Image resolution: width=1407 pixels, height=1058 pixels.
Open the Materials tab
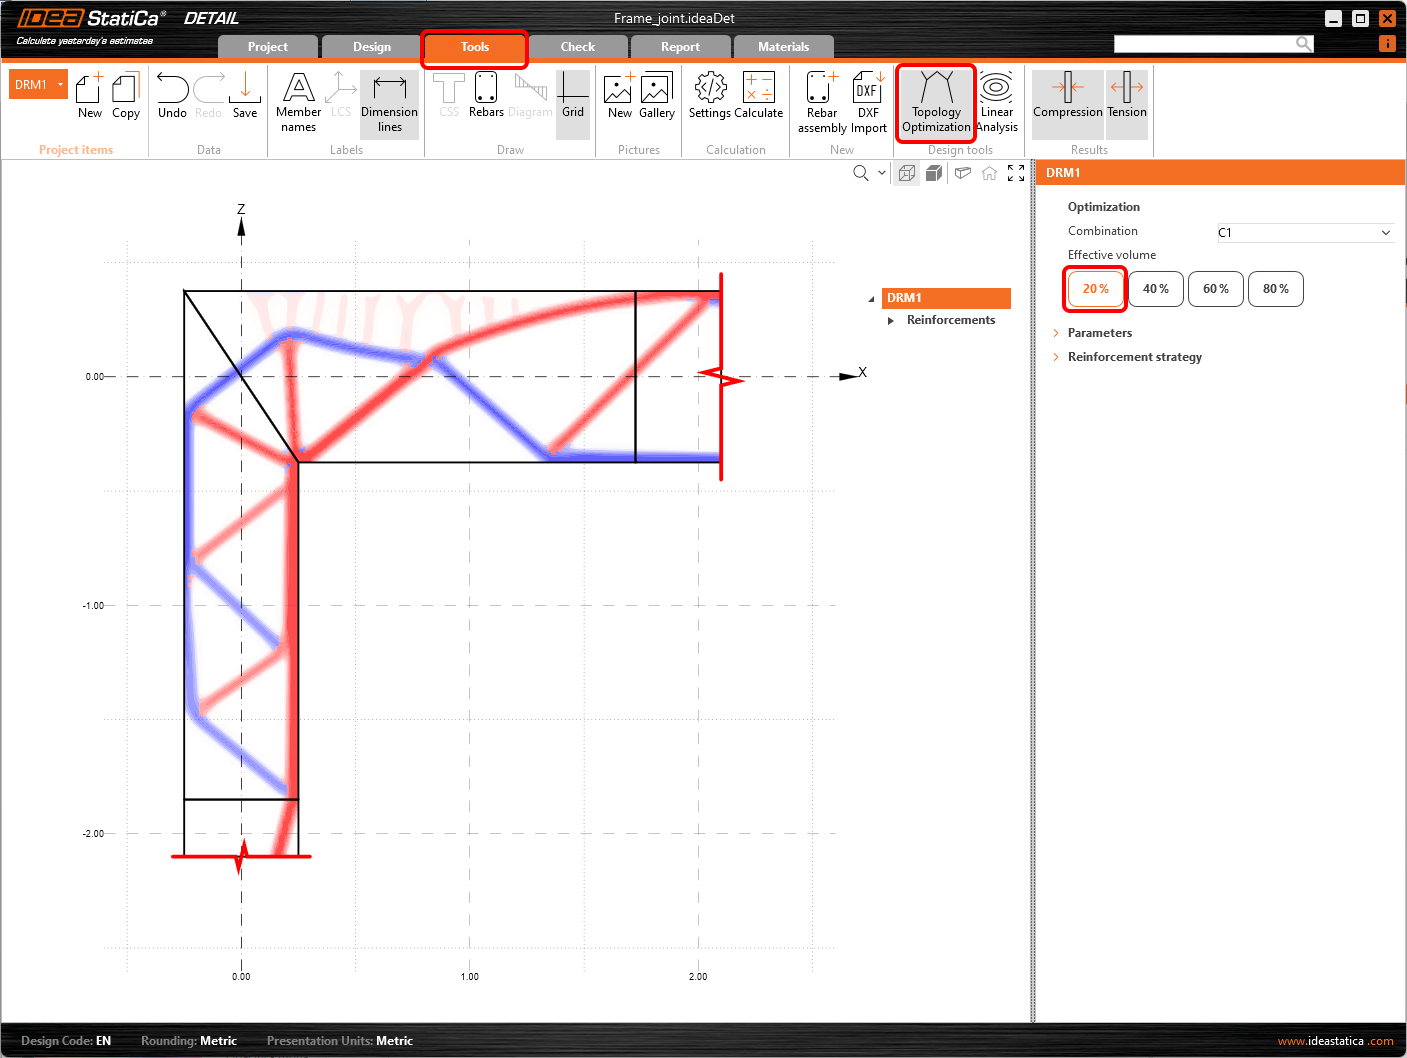783,47
